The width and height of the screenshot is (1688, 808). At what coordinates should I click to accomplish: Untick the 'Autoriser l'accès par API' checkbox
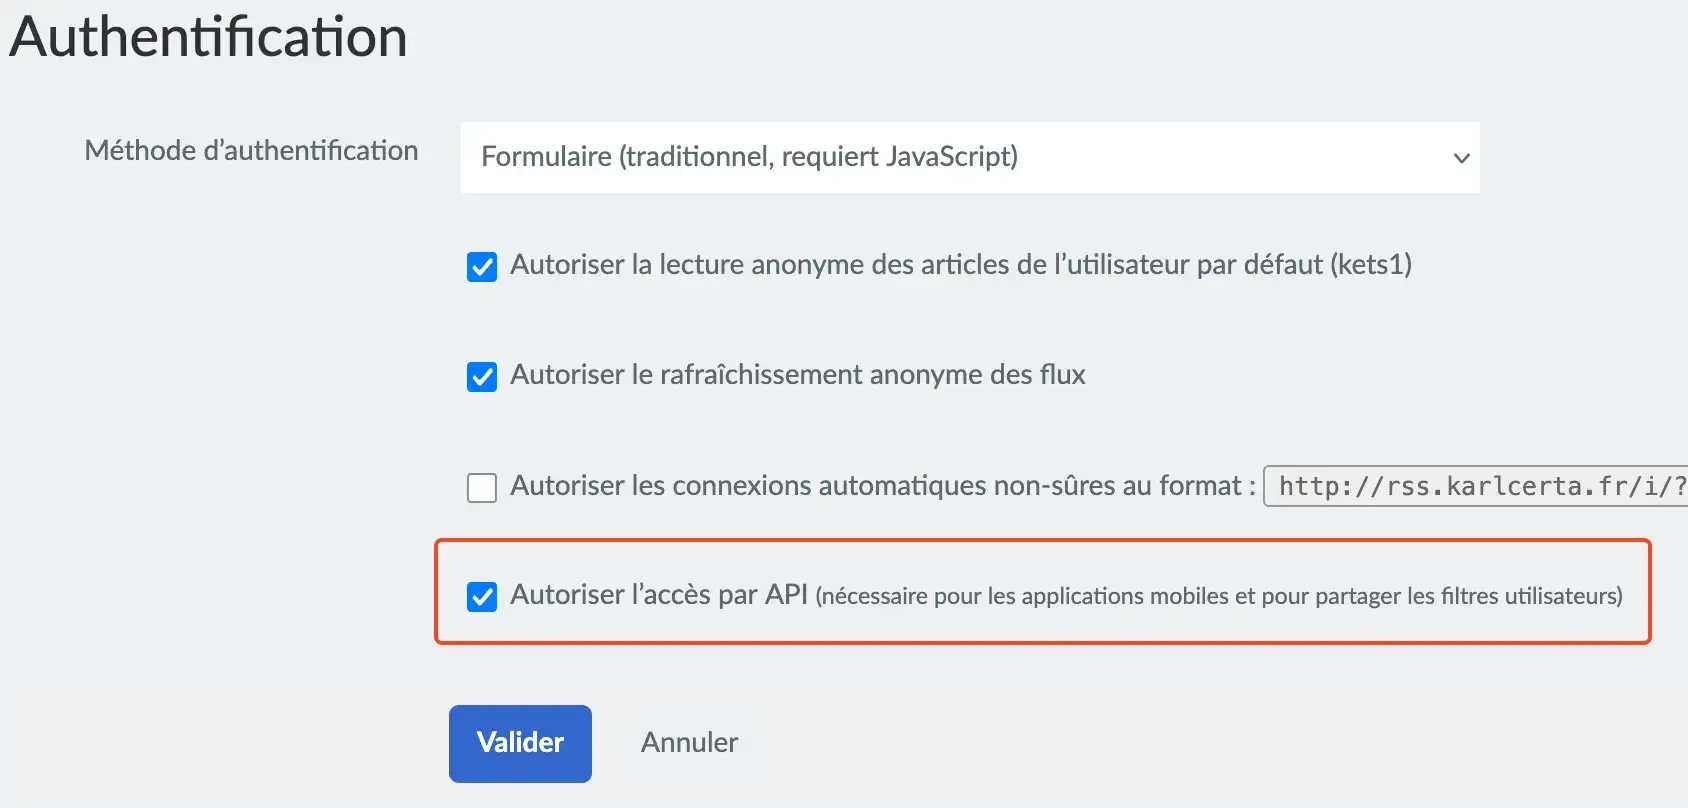tap(482, 597)
